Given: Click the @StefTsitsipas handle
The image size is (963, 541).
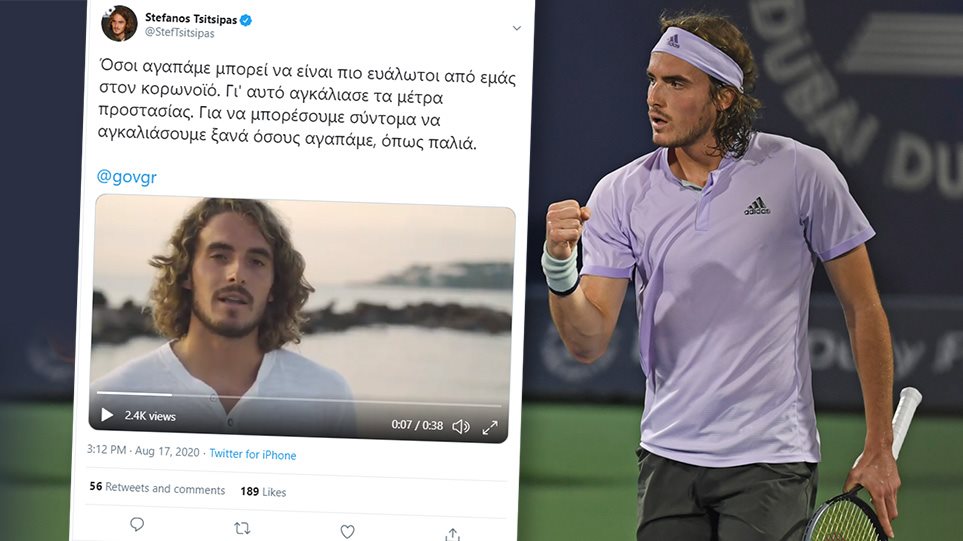Looking at the screenshot, I should click(179, 33).
